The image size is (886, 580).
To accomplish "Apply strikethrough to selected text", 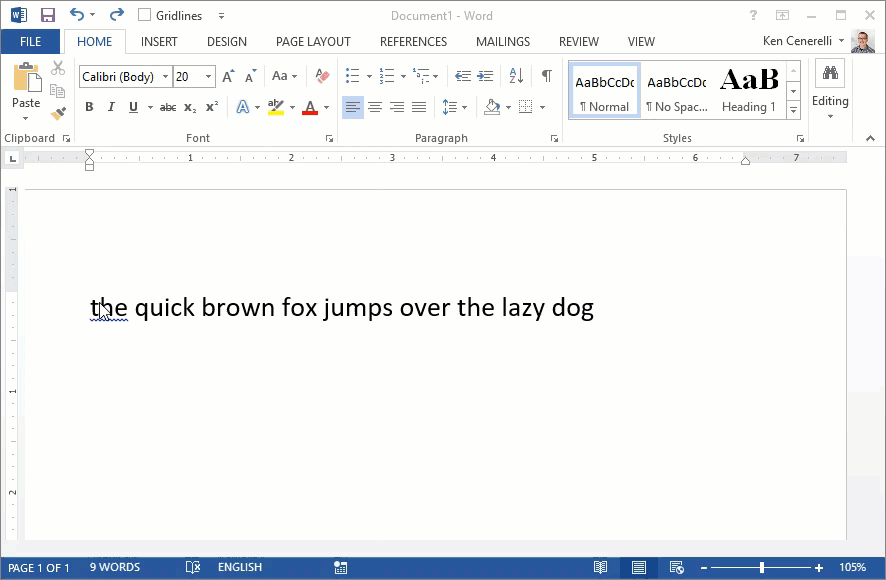I will (x=168, y=107).
